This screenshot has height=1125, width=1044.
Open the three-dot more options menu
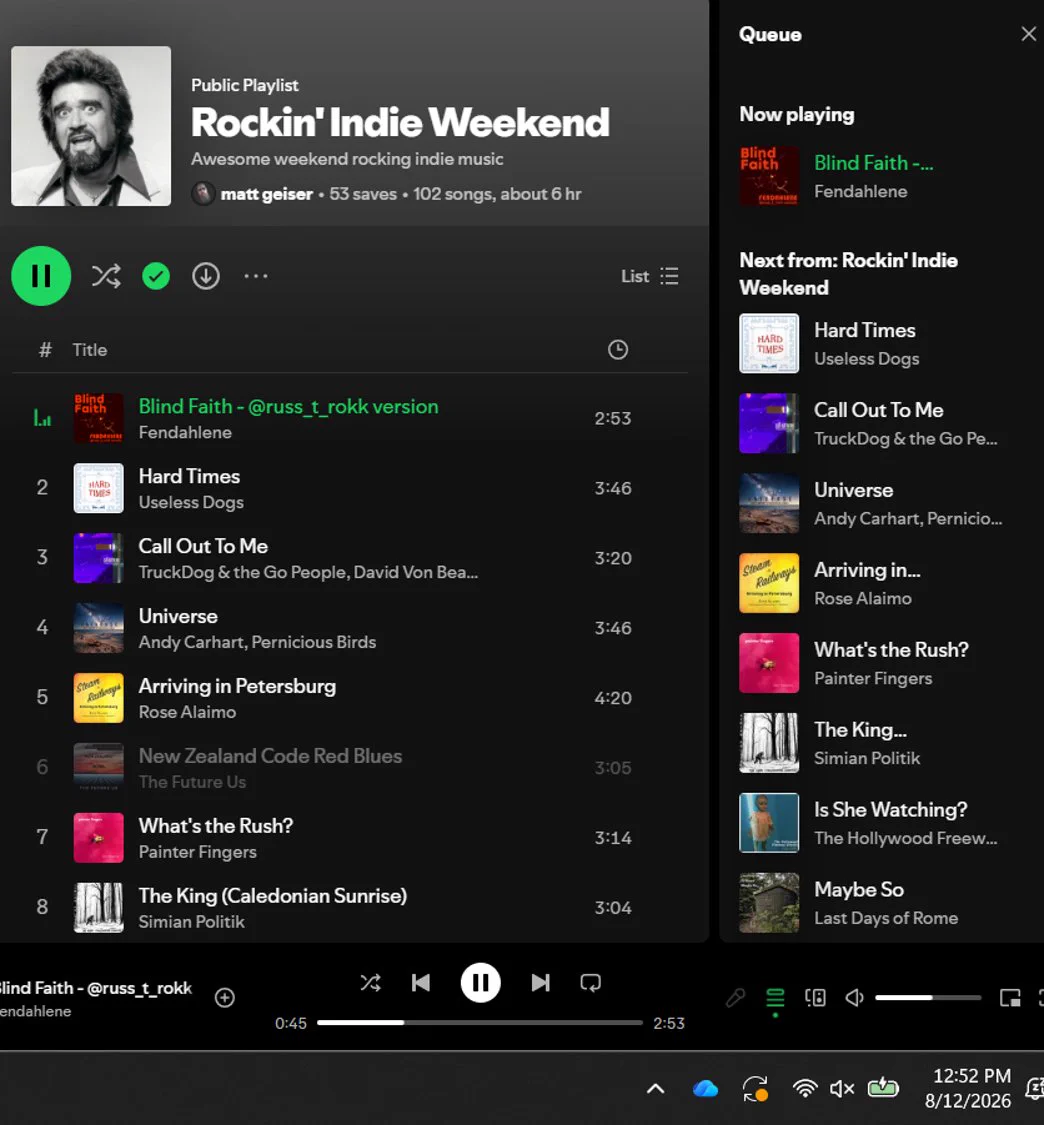(x=255, y=276)
